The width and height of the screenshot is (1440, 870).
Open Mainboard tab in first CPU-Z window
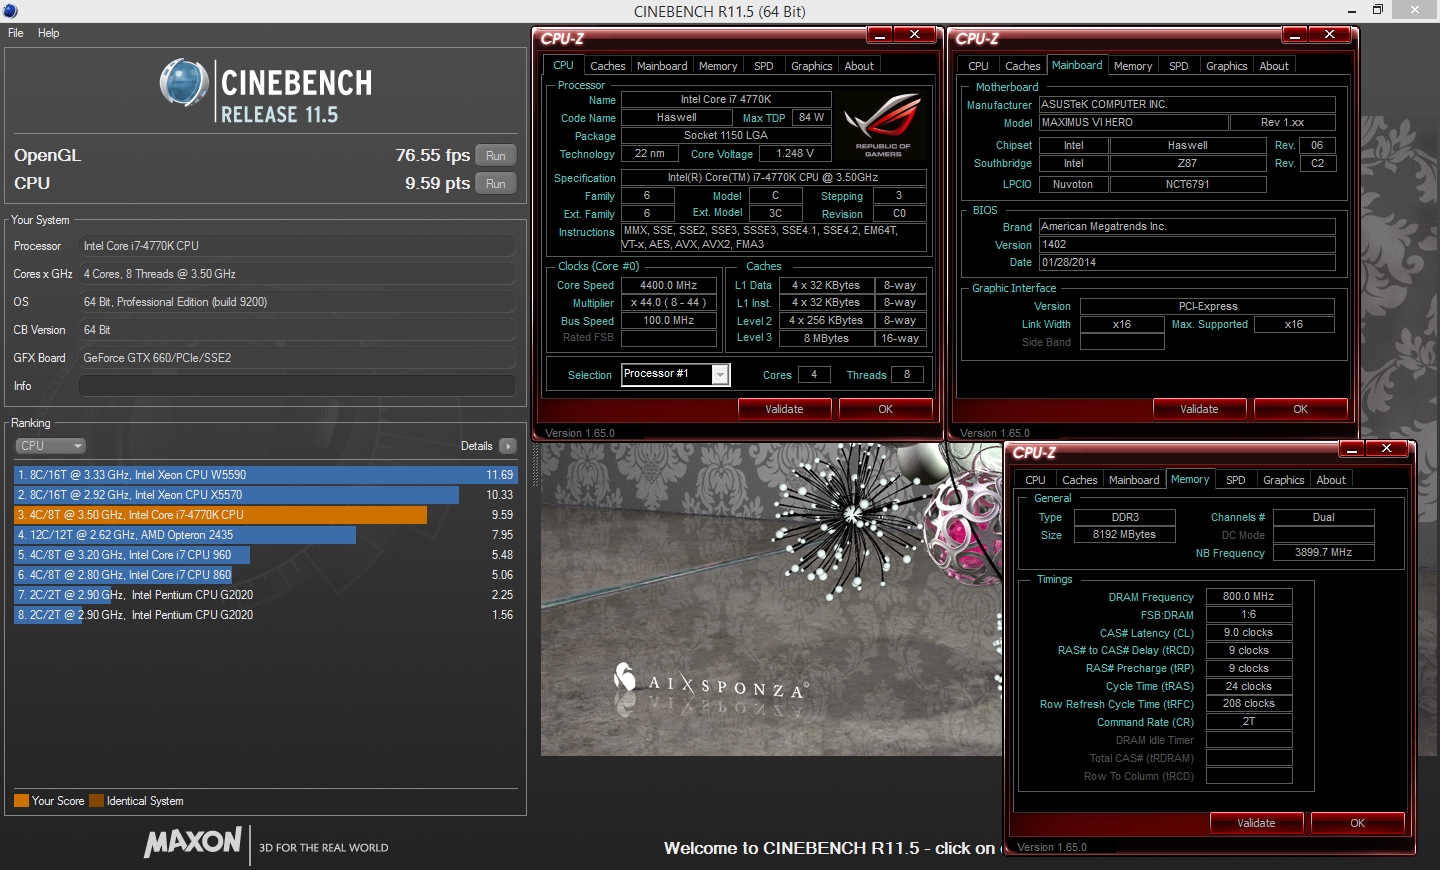[662, 66]
